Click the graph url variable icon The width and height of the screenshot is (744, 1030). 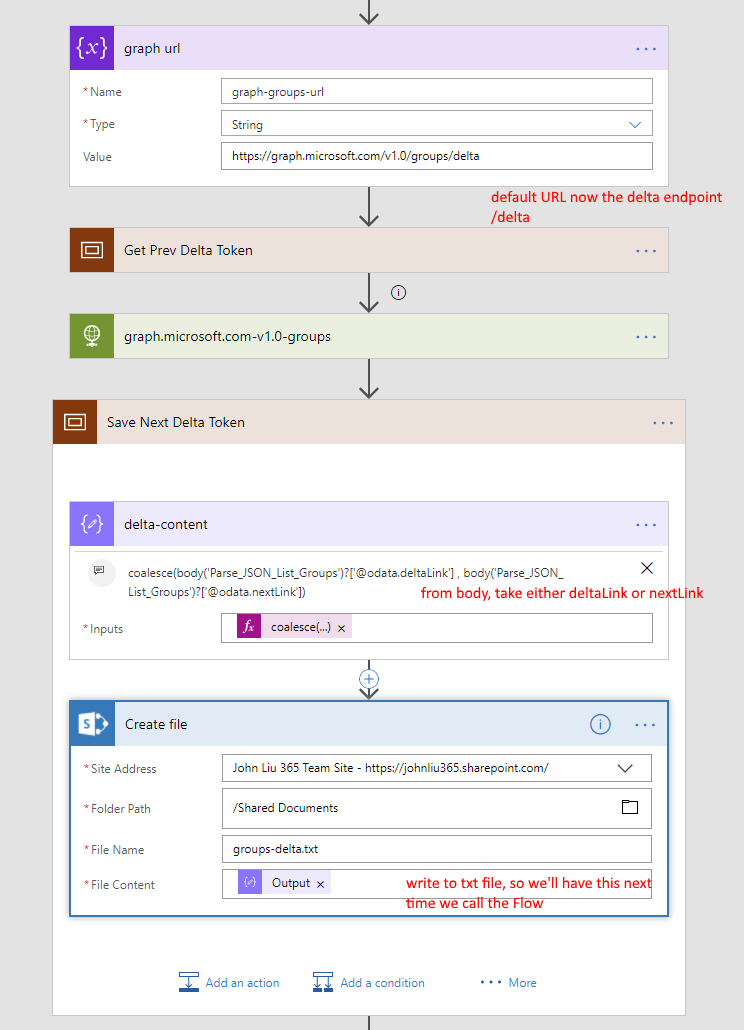(x=92, y=48)
